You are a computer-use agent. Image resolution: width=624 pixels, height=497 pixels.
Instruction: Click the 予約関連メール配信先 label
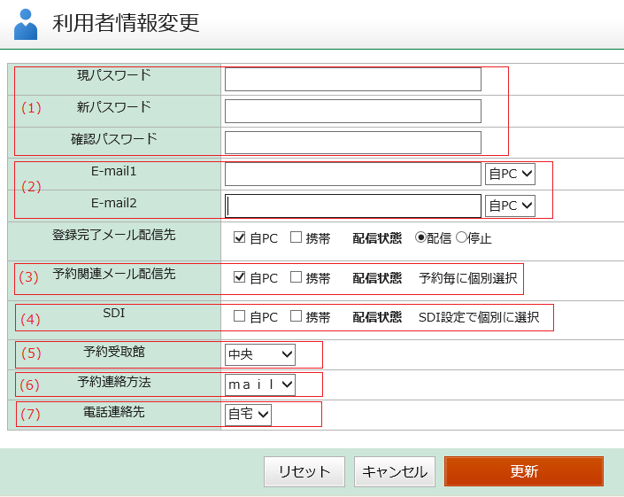click(114, 274)
